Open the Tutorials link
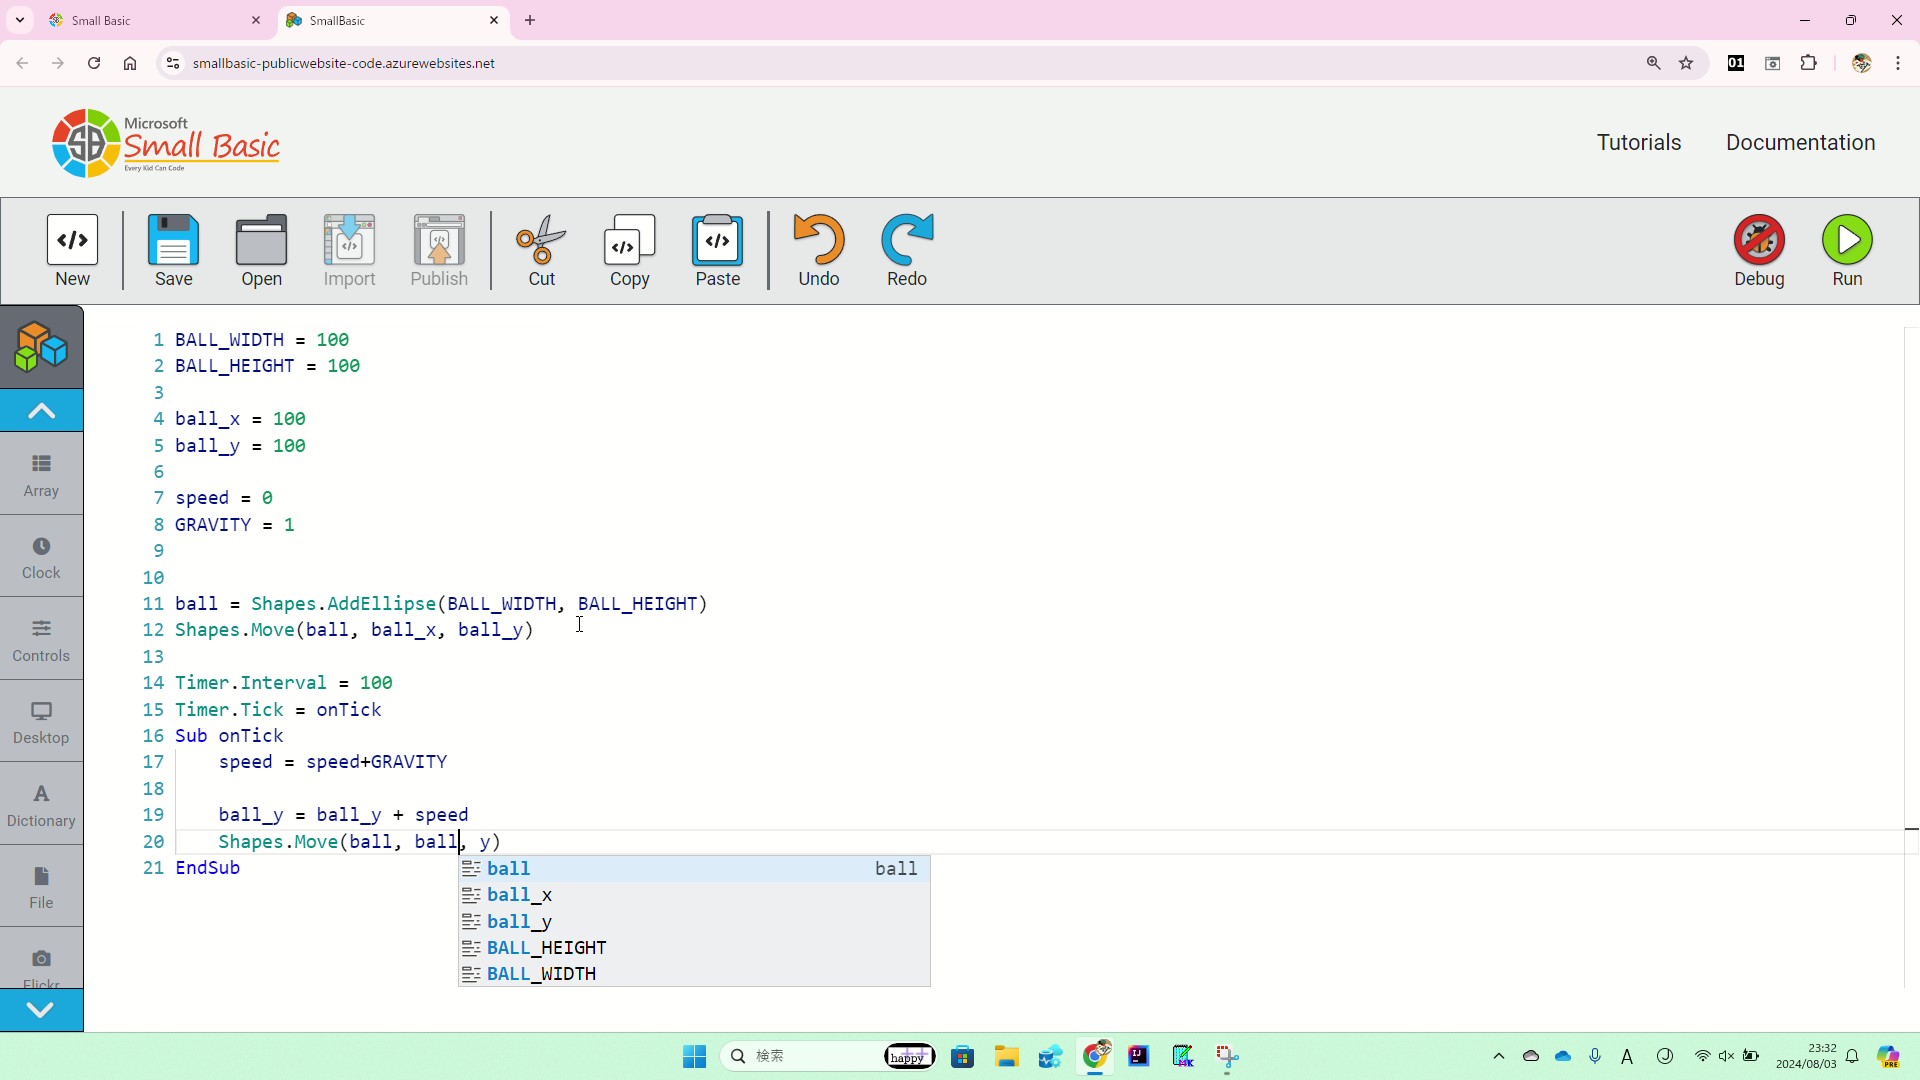The image size is (1920, 1080). [x=1638, y=142]
